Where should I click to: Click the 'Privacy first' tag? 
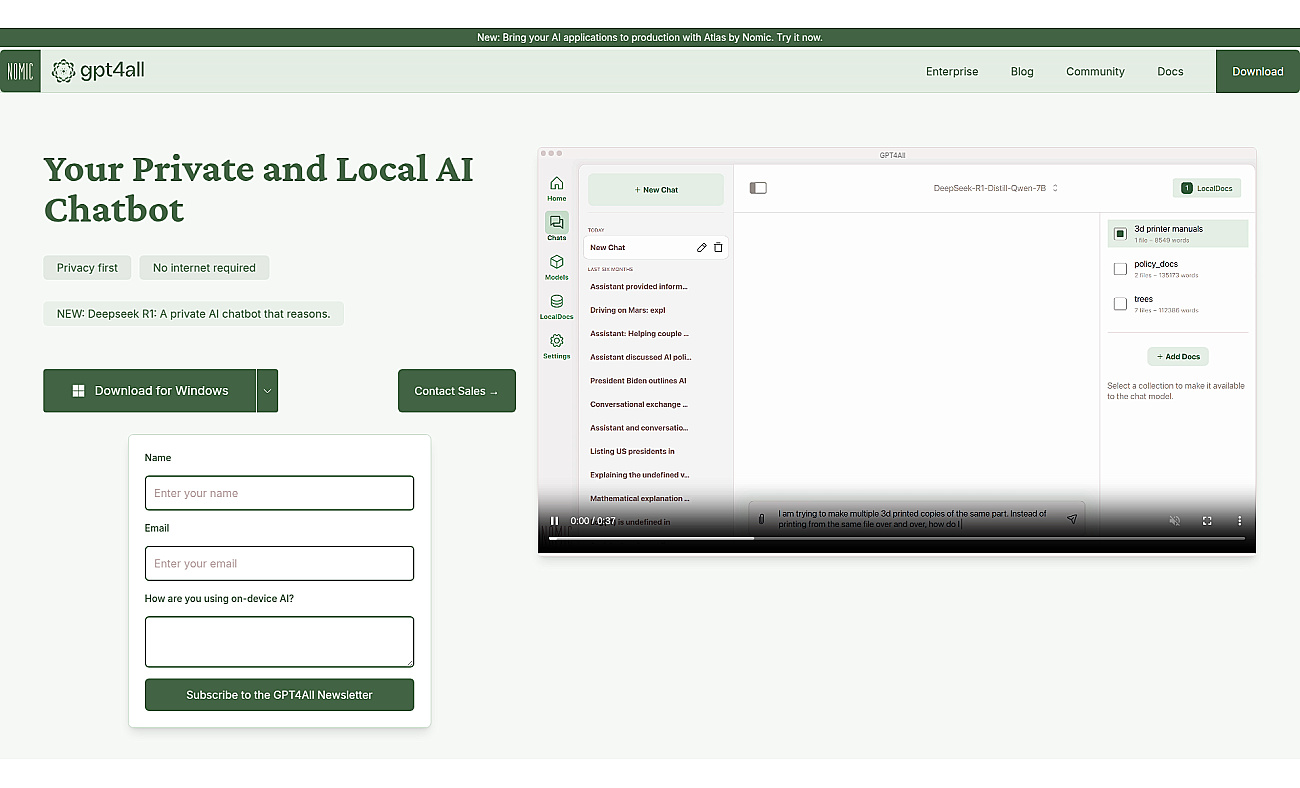click(87, 268)
